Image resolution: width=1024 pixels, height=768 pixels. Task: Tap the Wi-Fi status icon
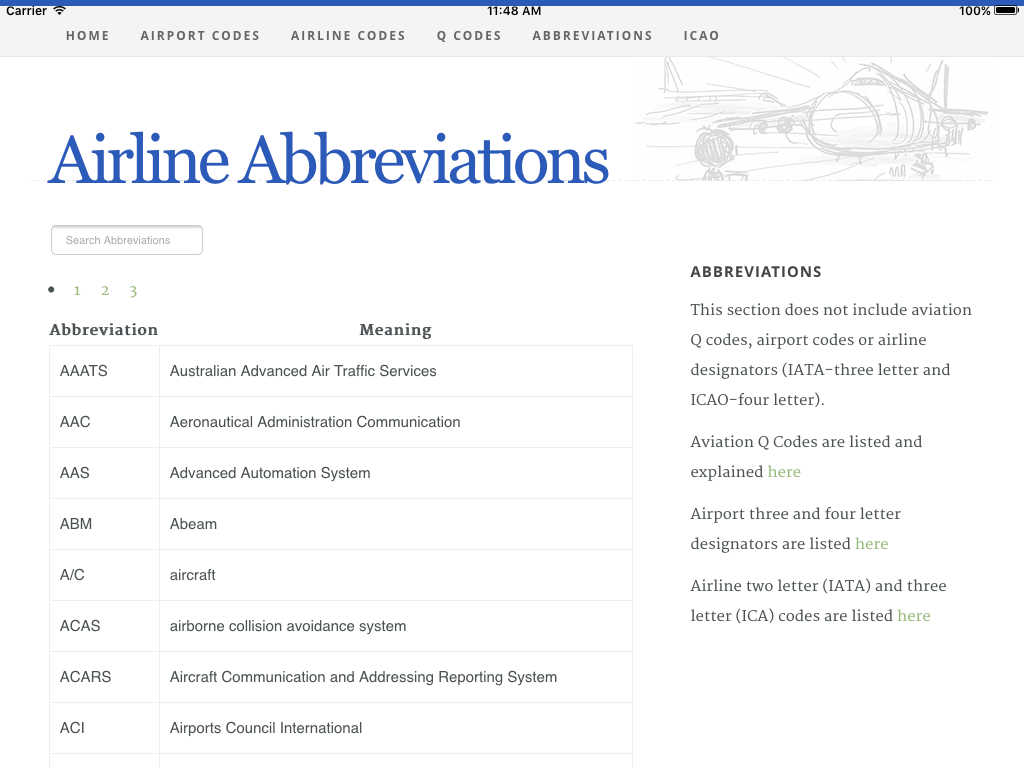[59, 10]
